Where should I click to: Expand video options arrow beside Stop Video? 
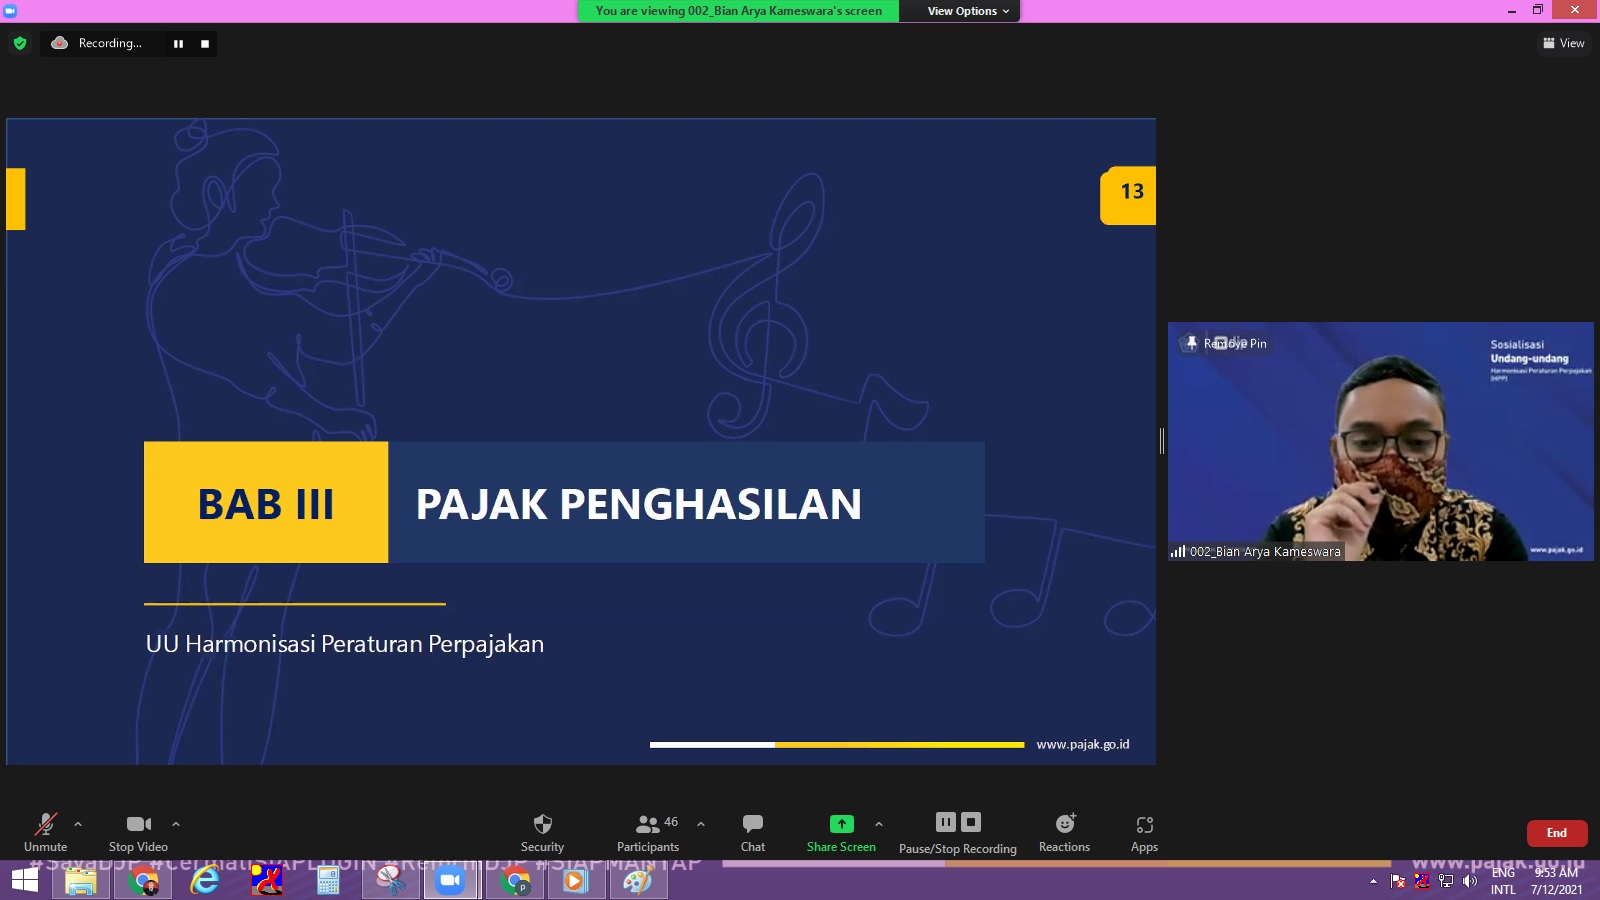(x=176, y=824)
